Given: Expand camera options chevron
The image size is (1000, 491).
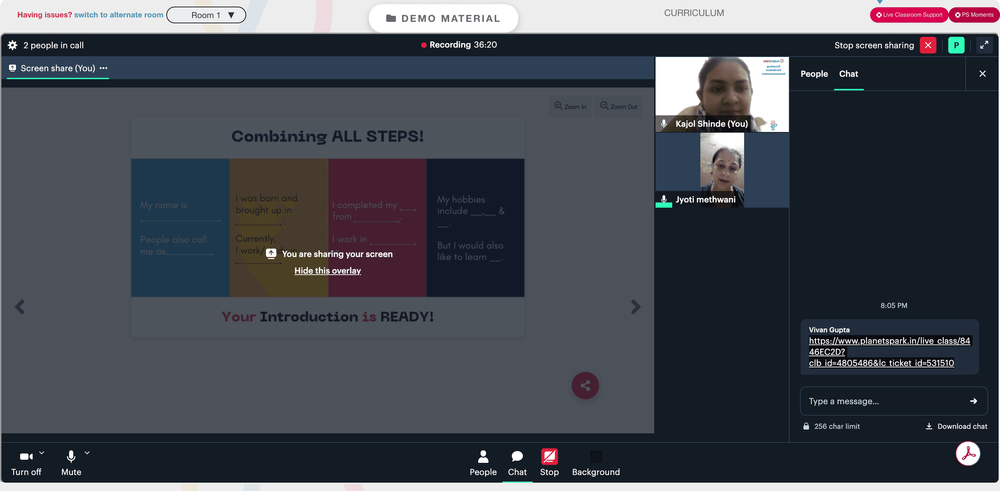Looking at the screenshot, I should [x=41, y=453].
